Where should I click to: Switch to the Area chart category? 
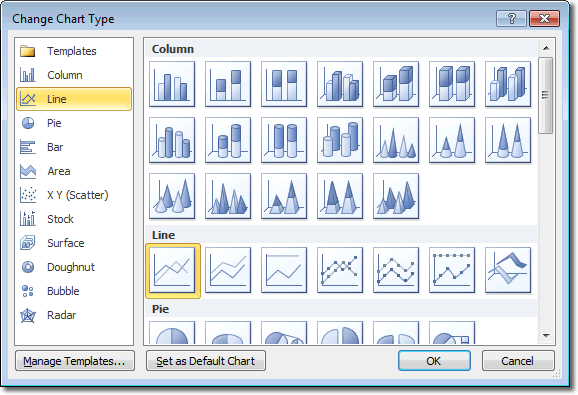(x=74, y=171)
